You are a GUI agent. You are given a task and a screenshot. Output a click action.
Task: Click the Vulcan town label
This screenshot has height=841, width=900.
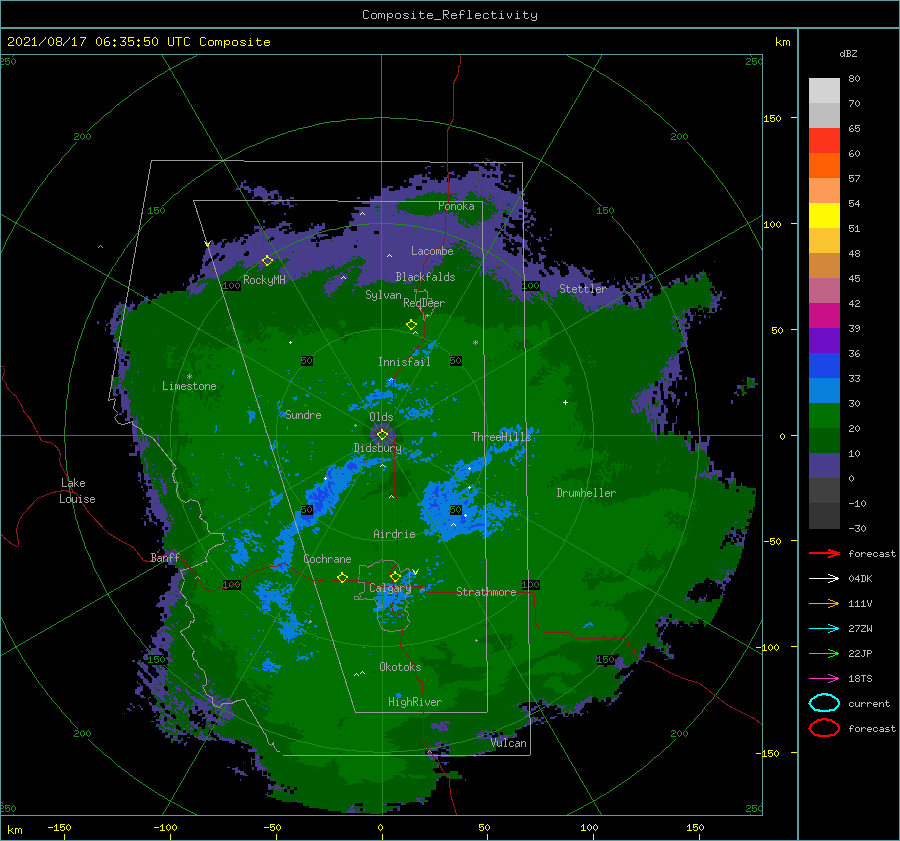tap(508, 743)
